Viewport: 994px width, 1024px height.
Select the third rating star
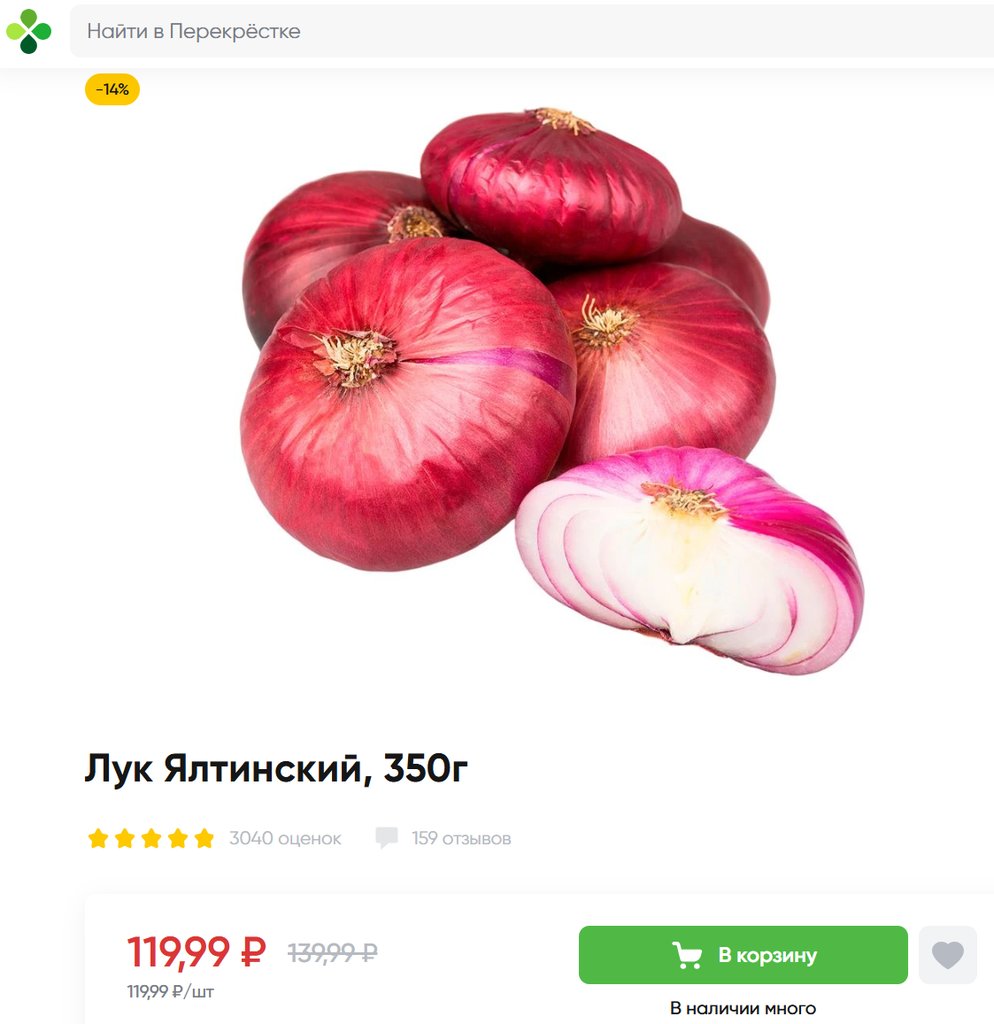[151, 838]
